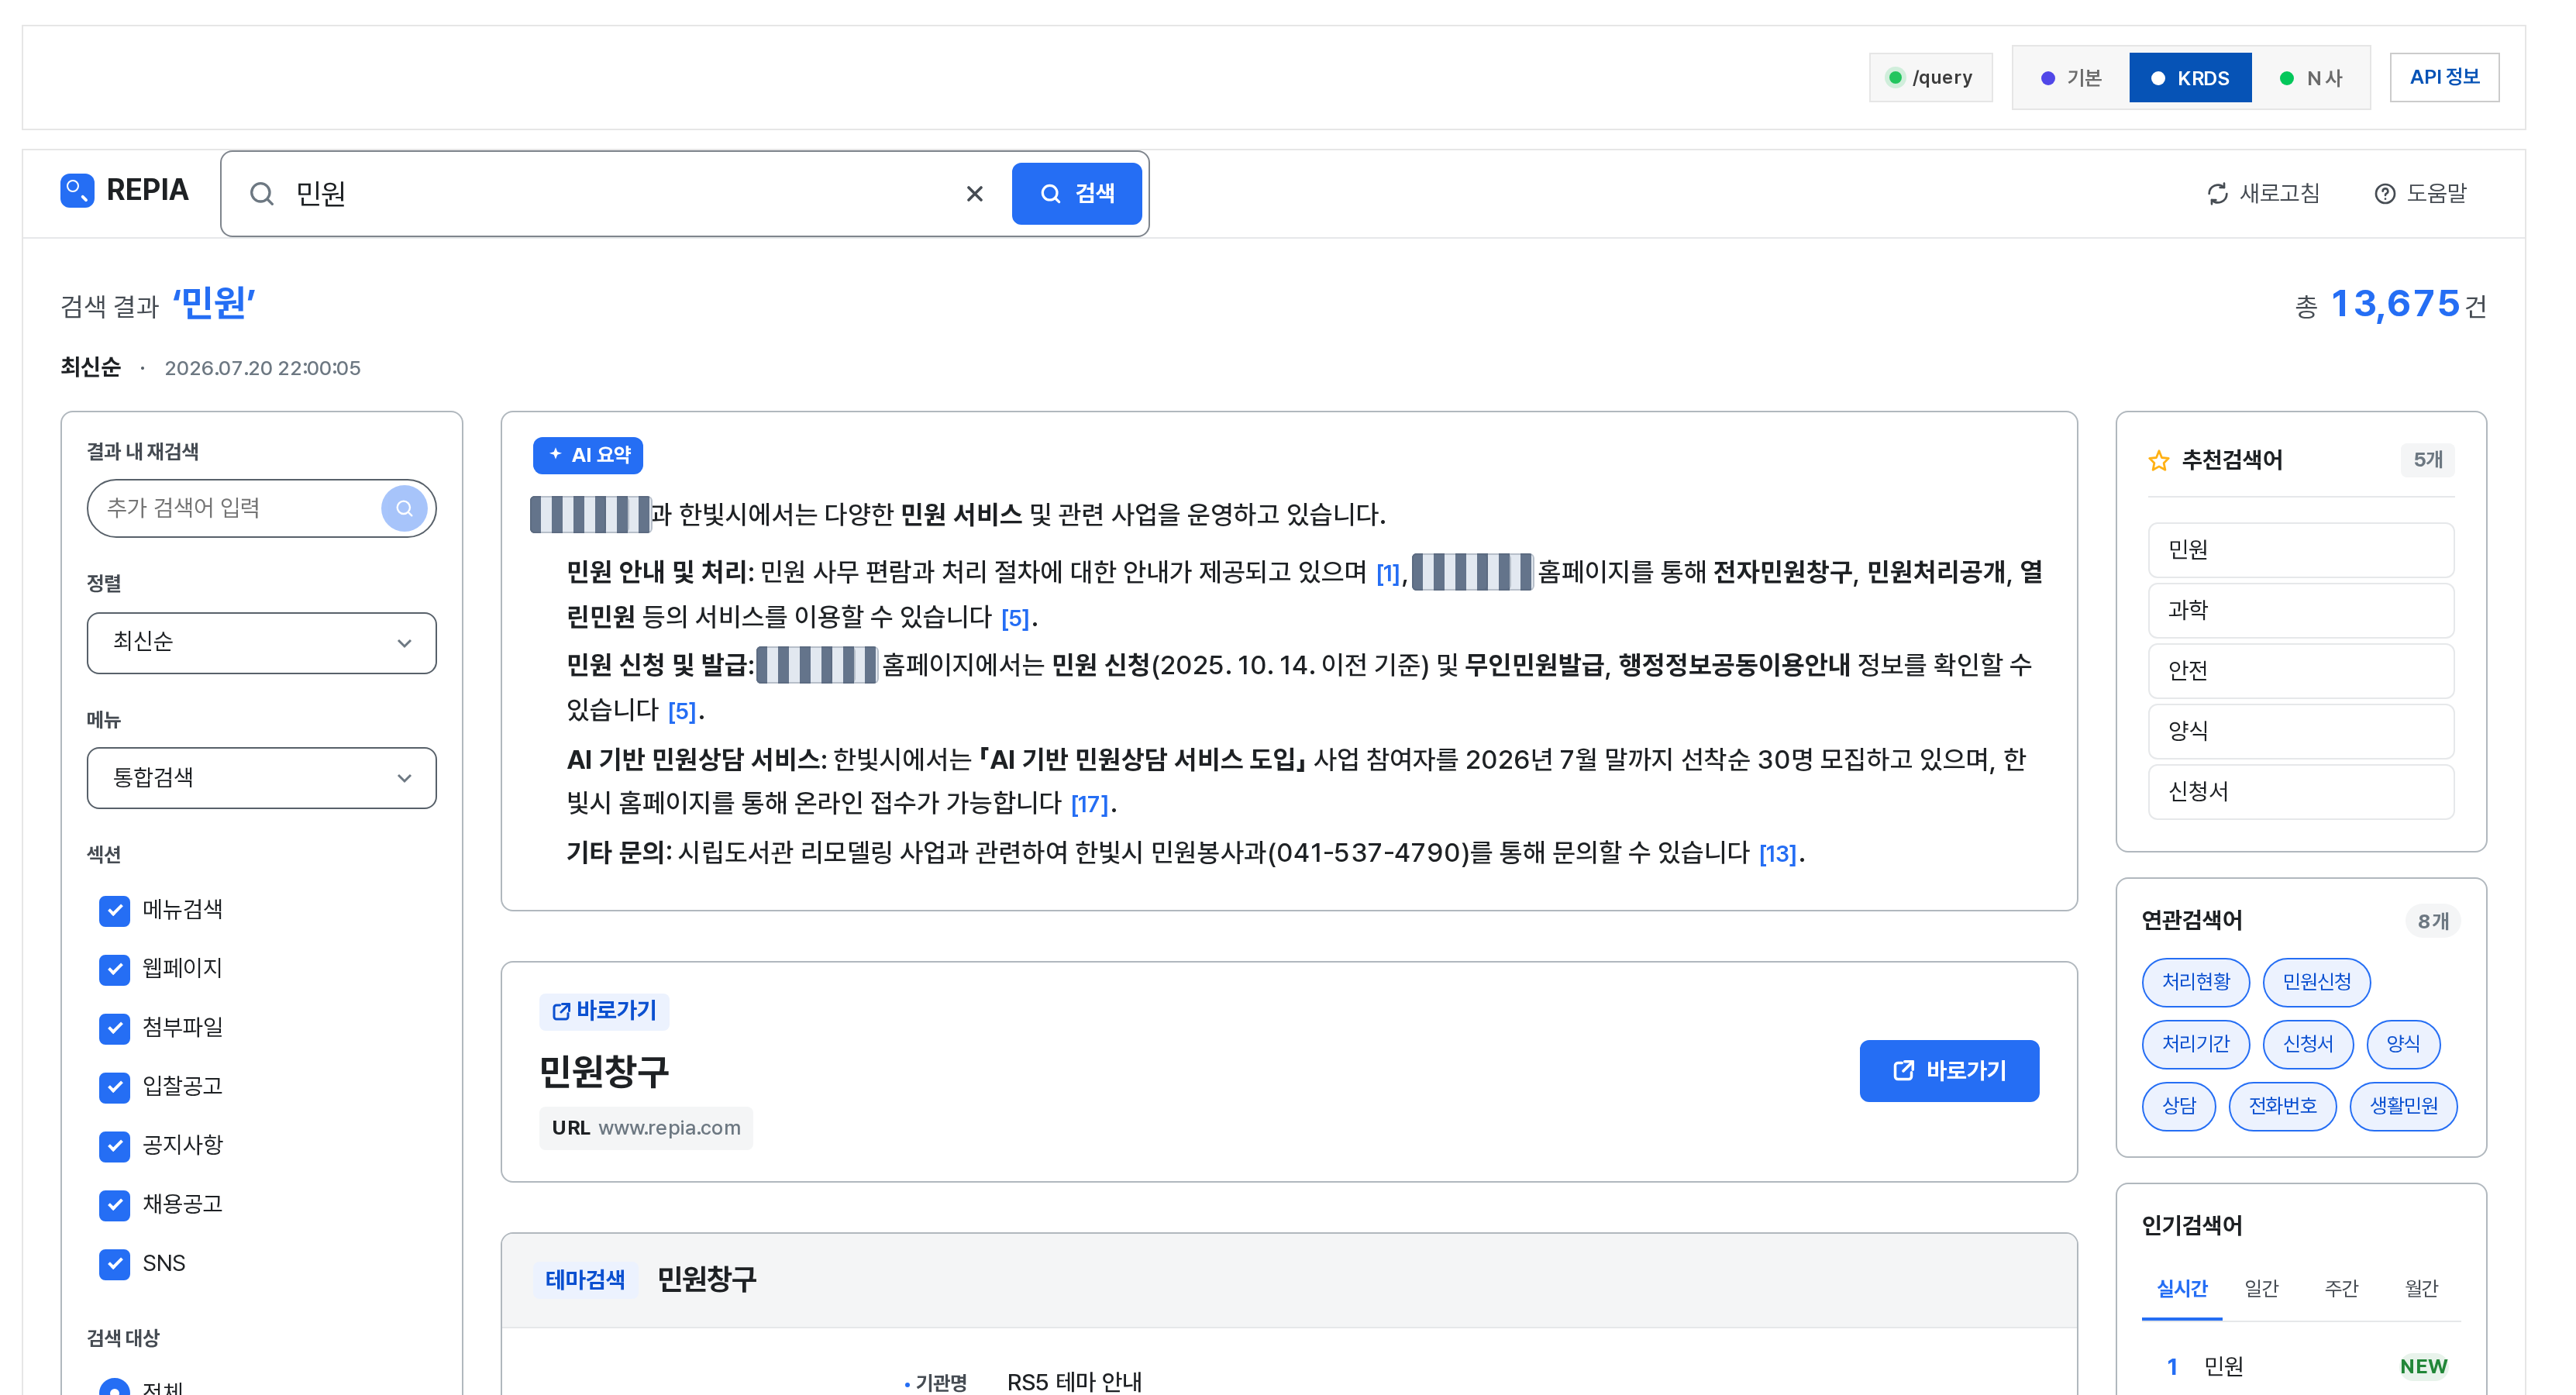Open API 정보 button
This screenshot has width=2576, height=1395.
[x=2444, y=77]
